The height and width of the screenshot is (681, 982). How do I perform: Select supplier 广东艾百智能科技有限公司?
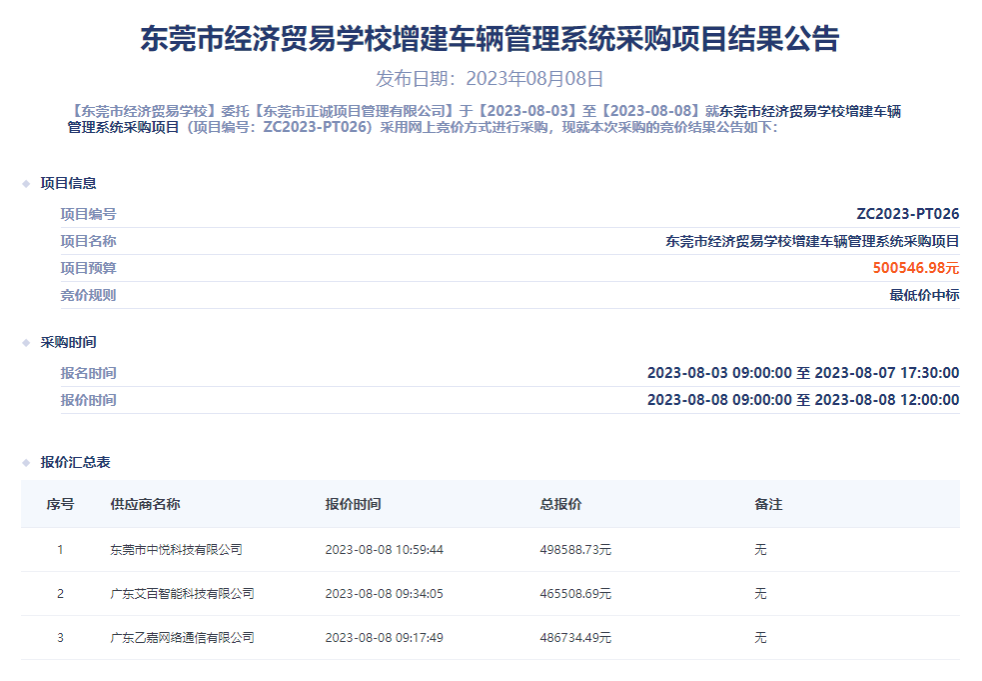pyautogui.click(x=182, y=594)
